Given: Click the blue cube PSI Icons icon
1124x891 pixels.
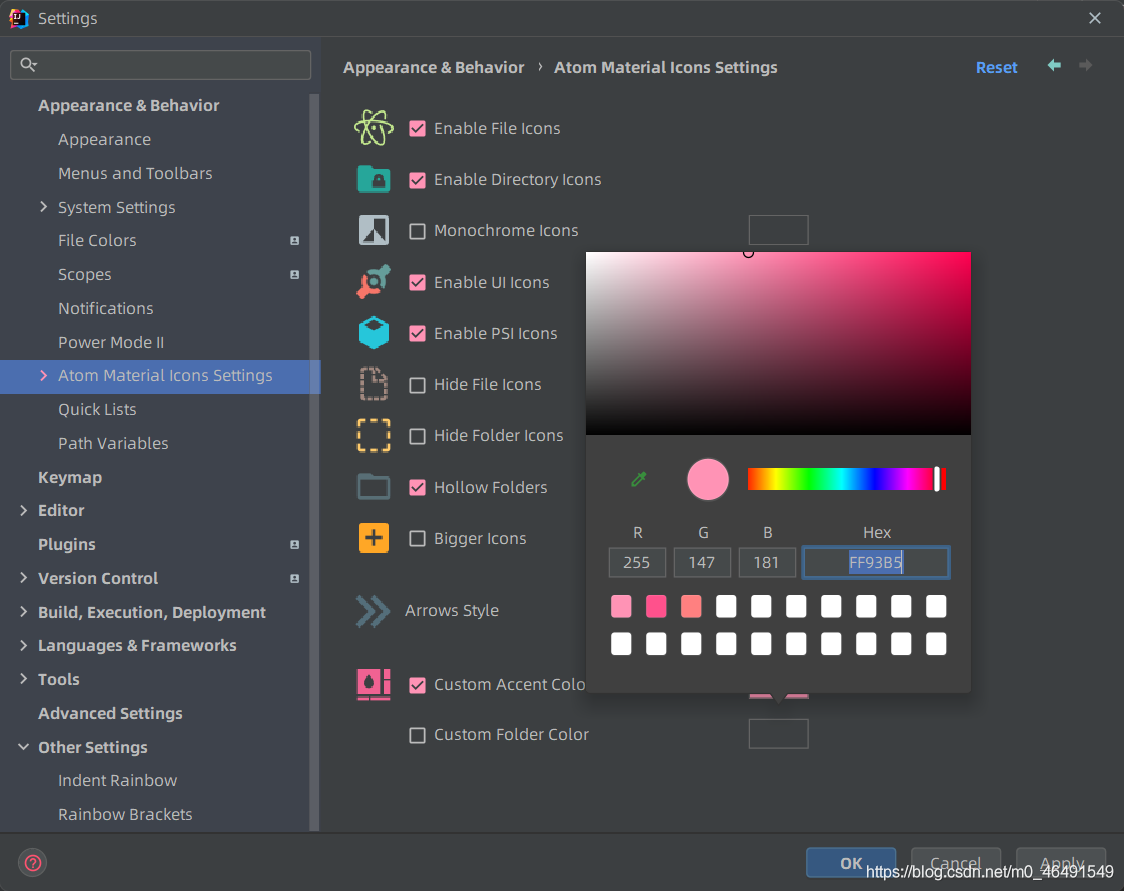Looking at the screenshot, I should click(373, 333).
